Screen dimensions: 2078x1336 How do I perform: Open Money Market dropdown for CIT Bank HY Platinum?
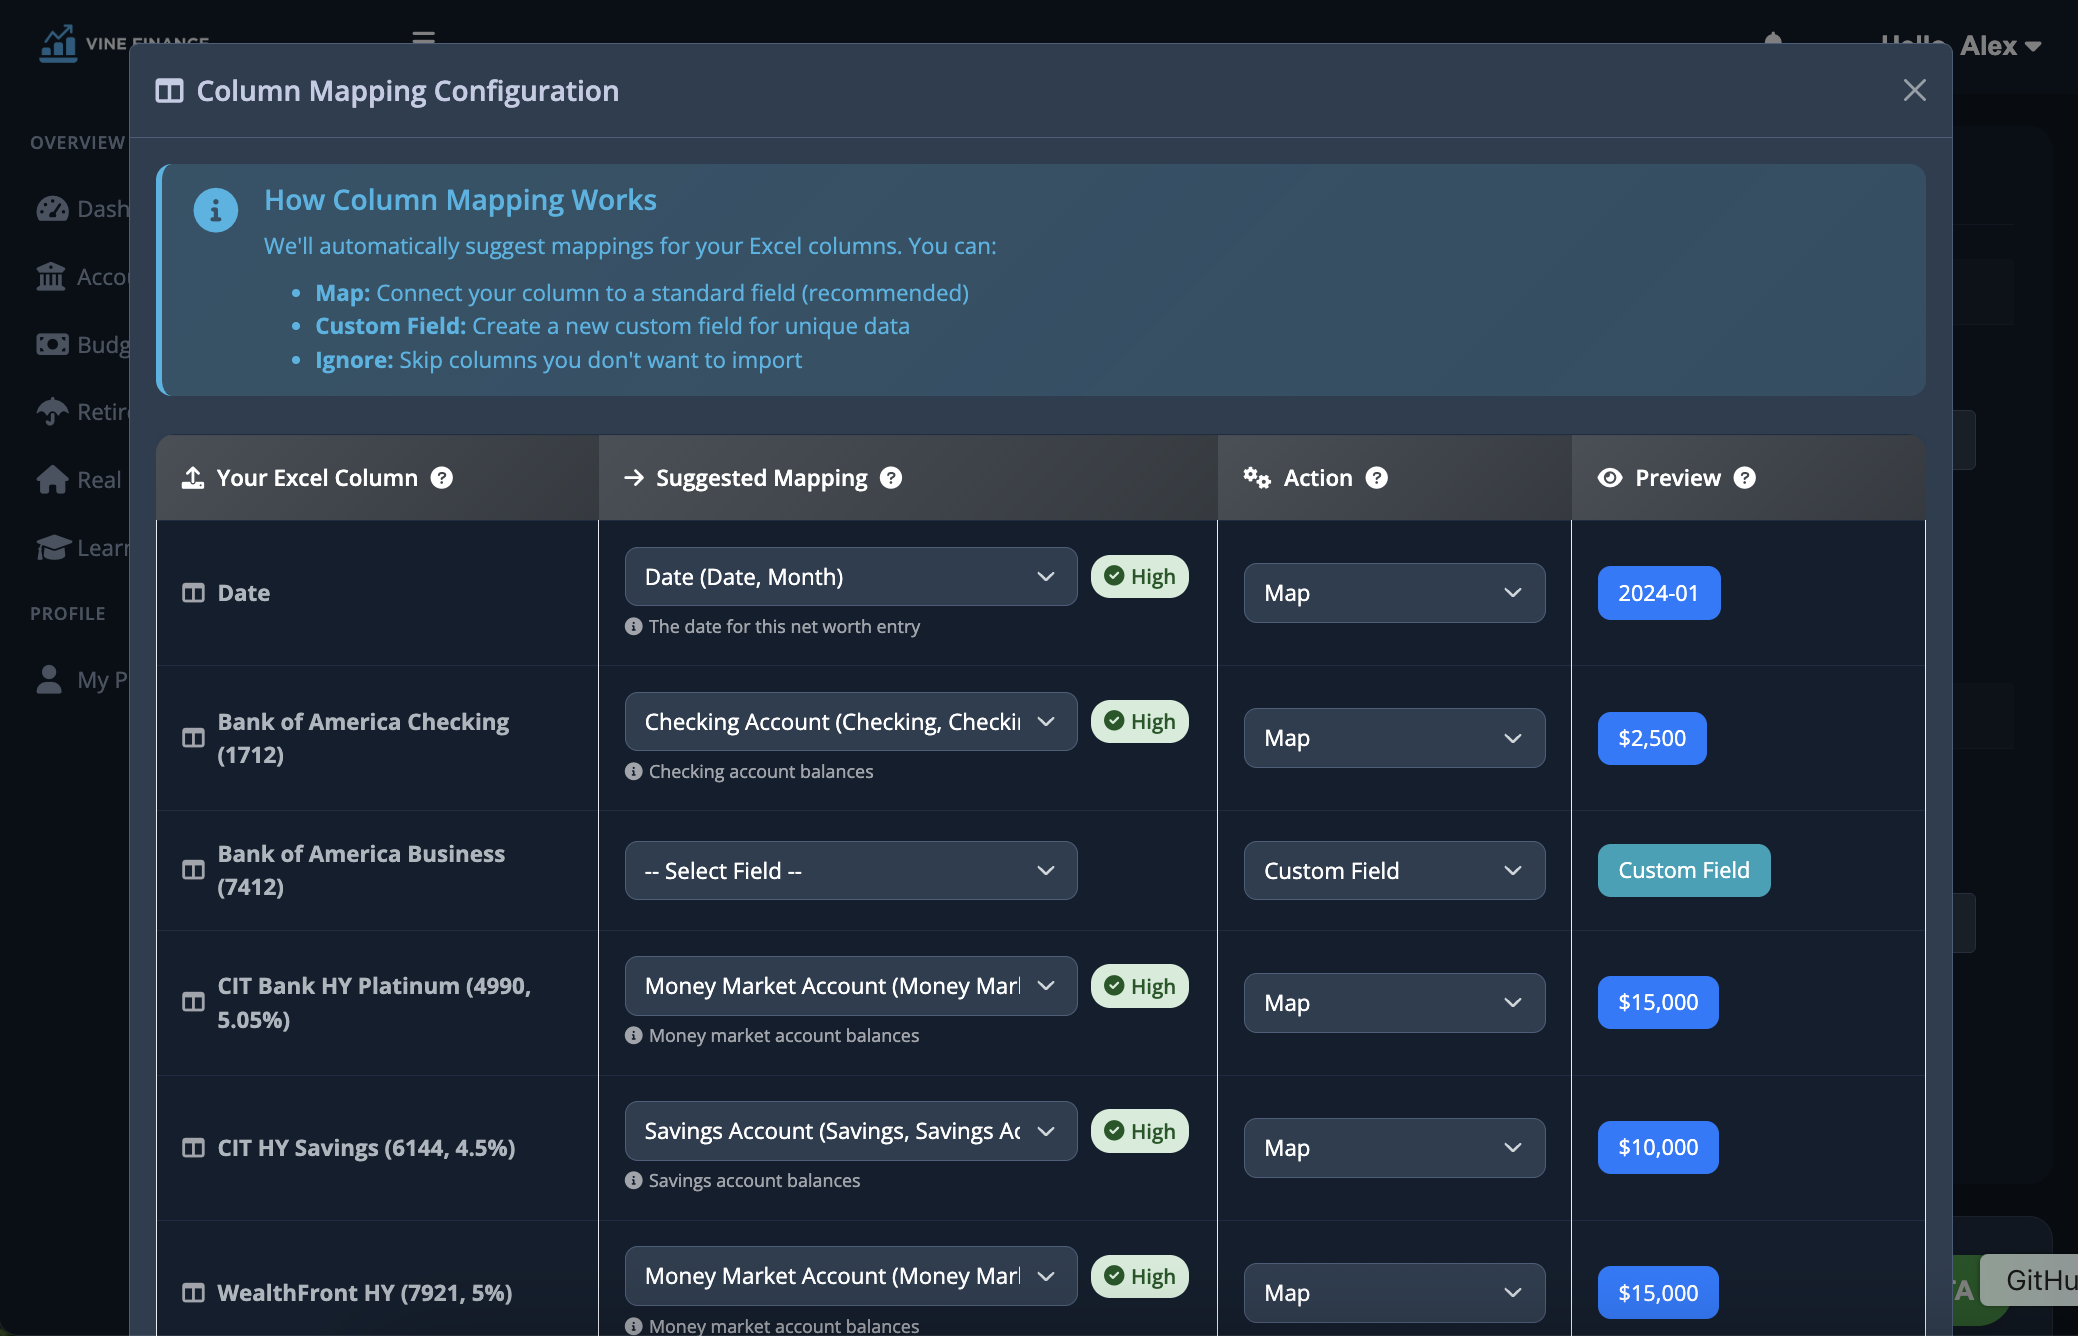tap(851, 986)
